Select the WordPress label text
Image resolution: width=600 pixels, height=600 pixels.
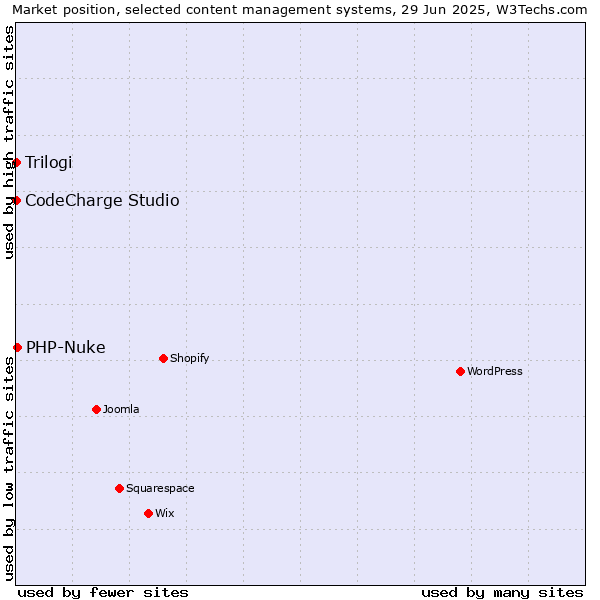coord(494,371)
